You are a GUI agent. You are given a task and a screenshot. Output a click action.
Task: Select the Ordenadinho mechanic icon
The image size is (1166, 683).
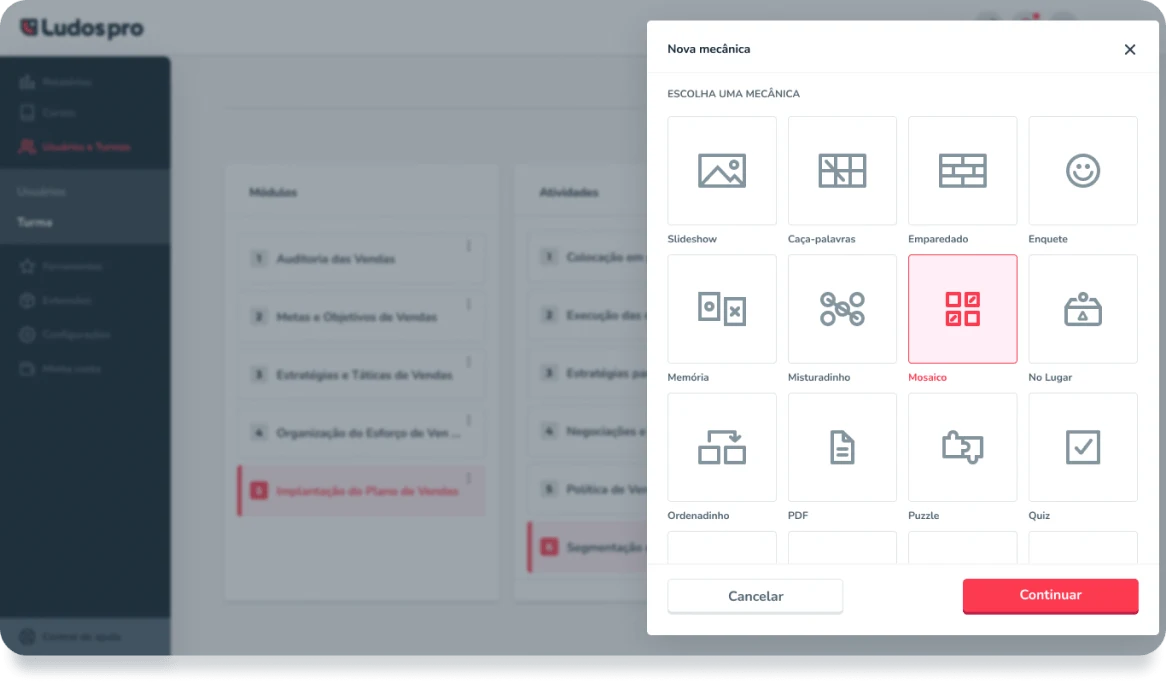tap(722, 447)
